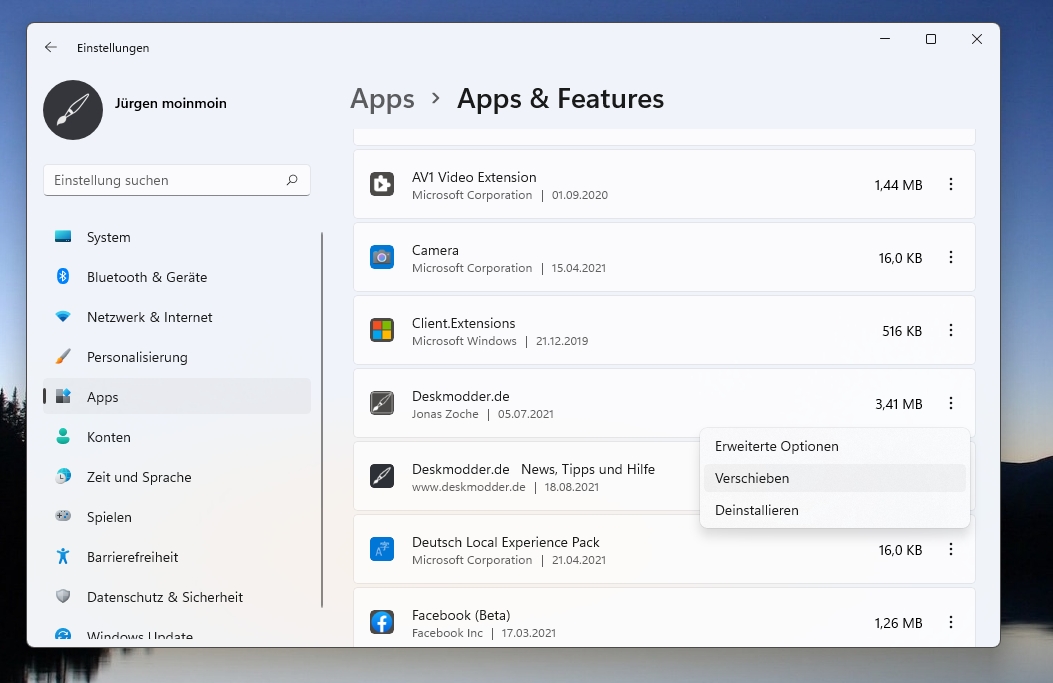Open more options for Camera

(x=951, y=257)
